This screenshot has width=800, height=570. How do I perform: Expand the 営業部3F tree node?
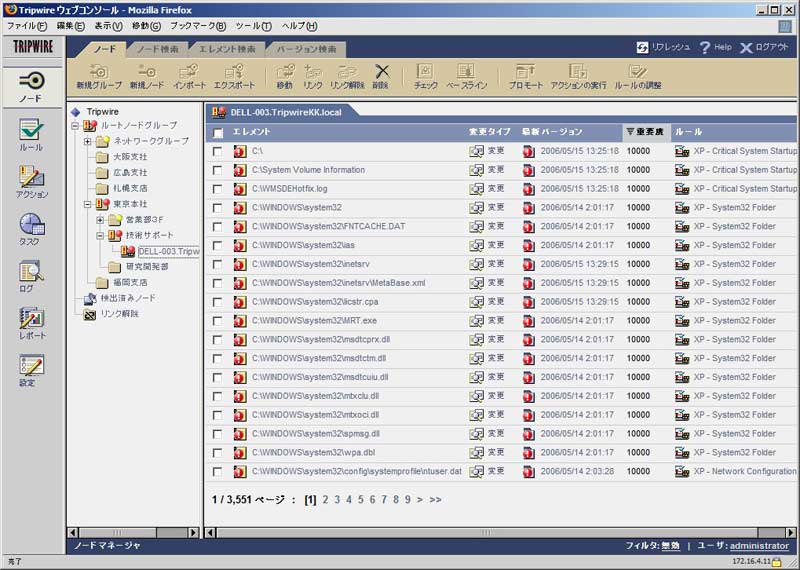tap(100, 220)
